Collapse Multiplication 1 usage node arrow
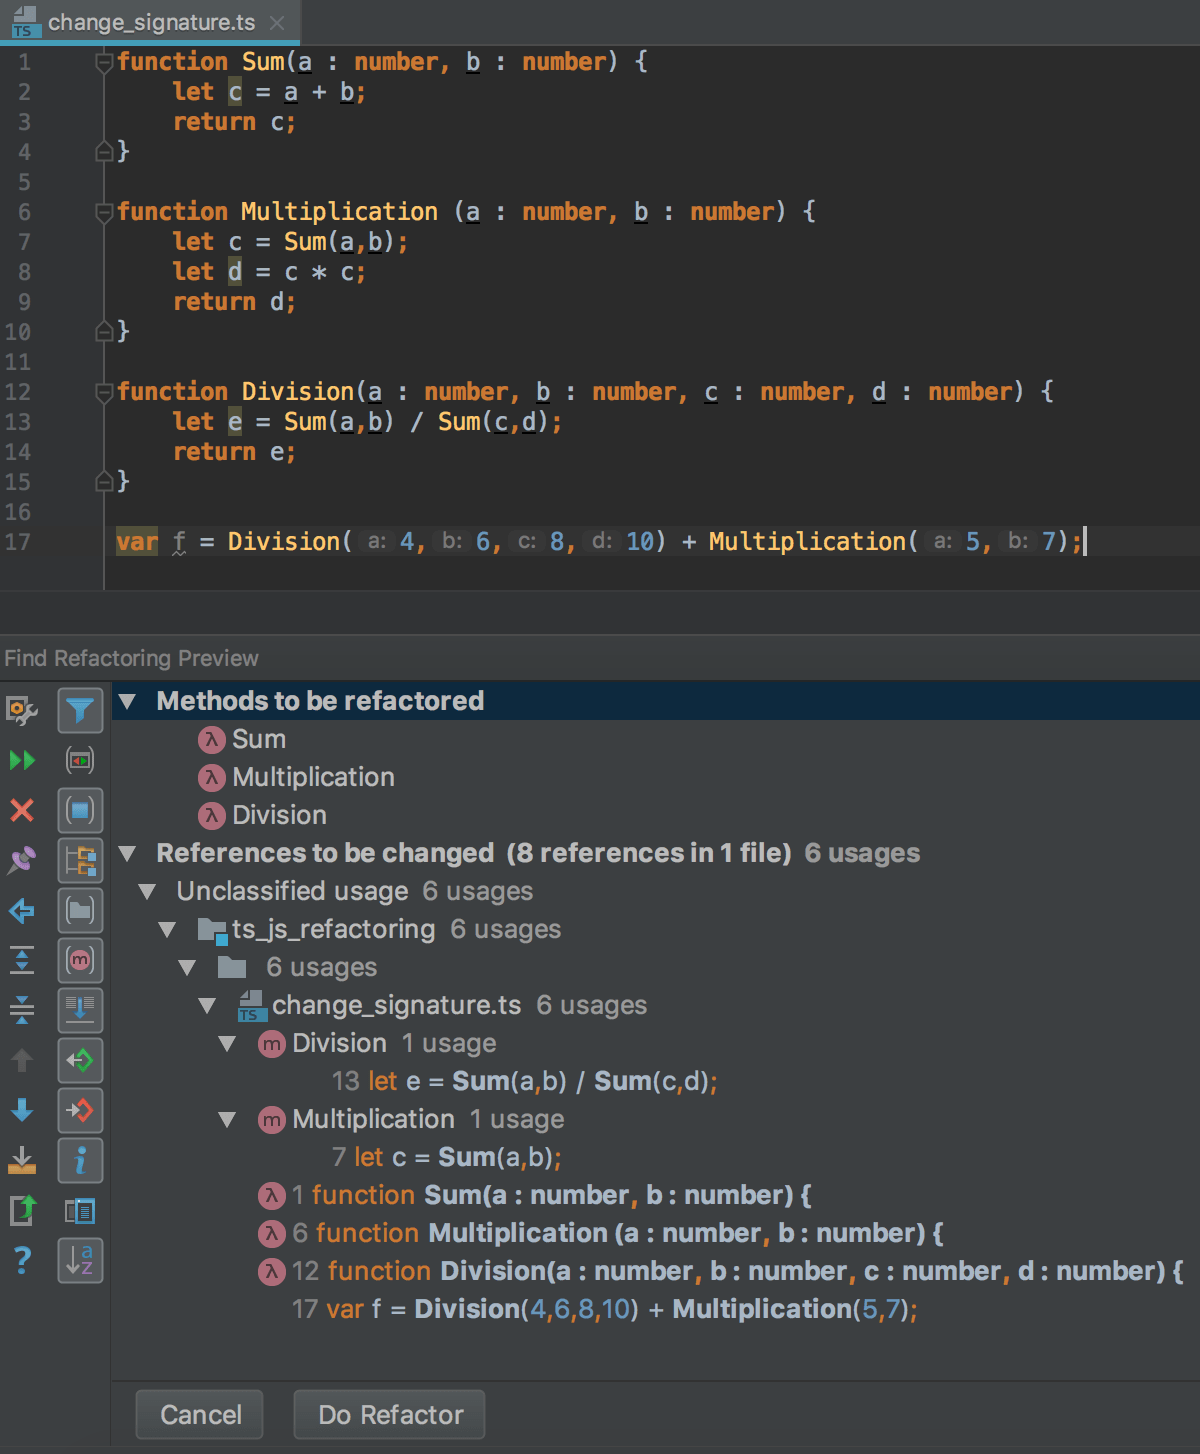 pos(227,1119)
